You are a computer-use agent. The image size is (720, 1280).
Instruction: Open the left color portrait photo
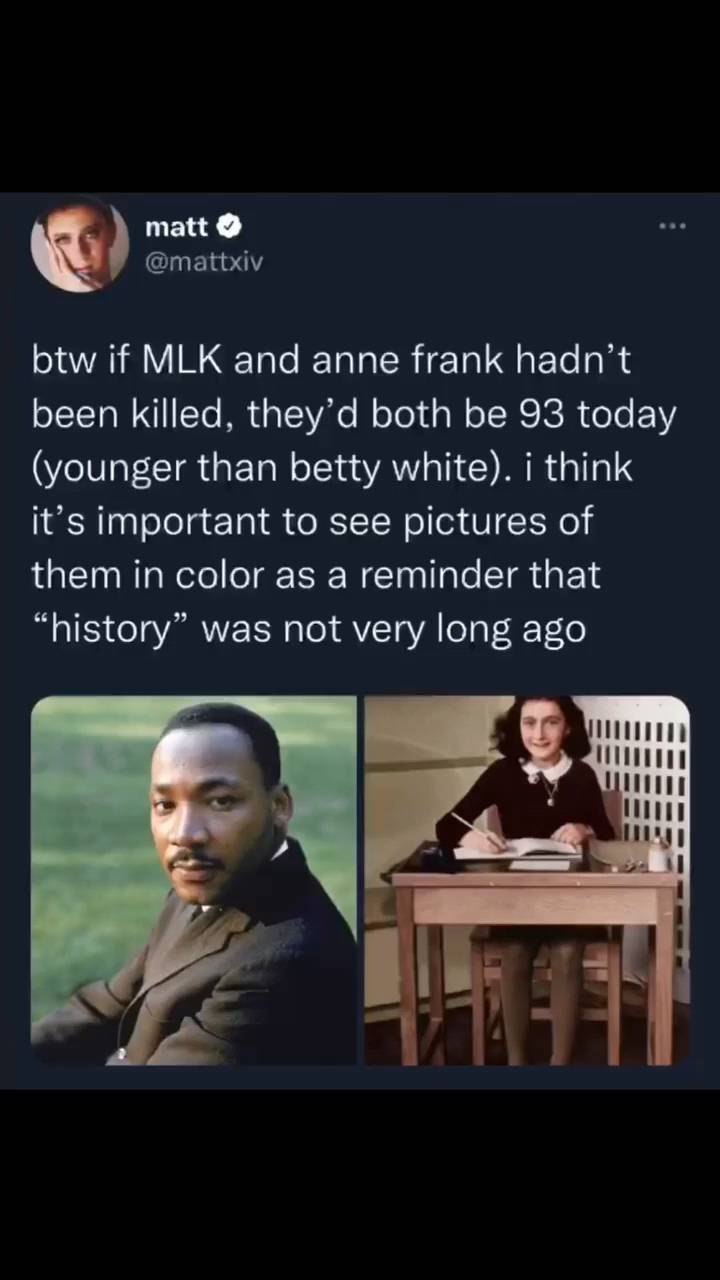tap(194, 880)
